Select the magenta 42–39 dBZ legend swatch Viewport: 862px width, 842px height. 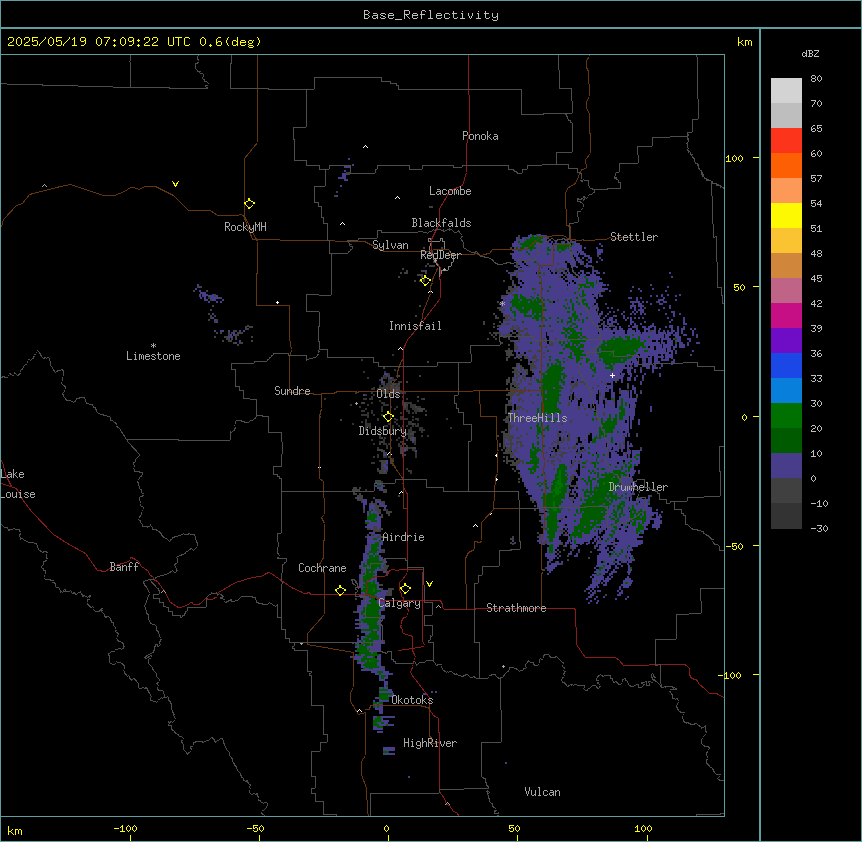tap(786, 315)
